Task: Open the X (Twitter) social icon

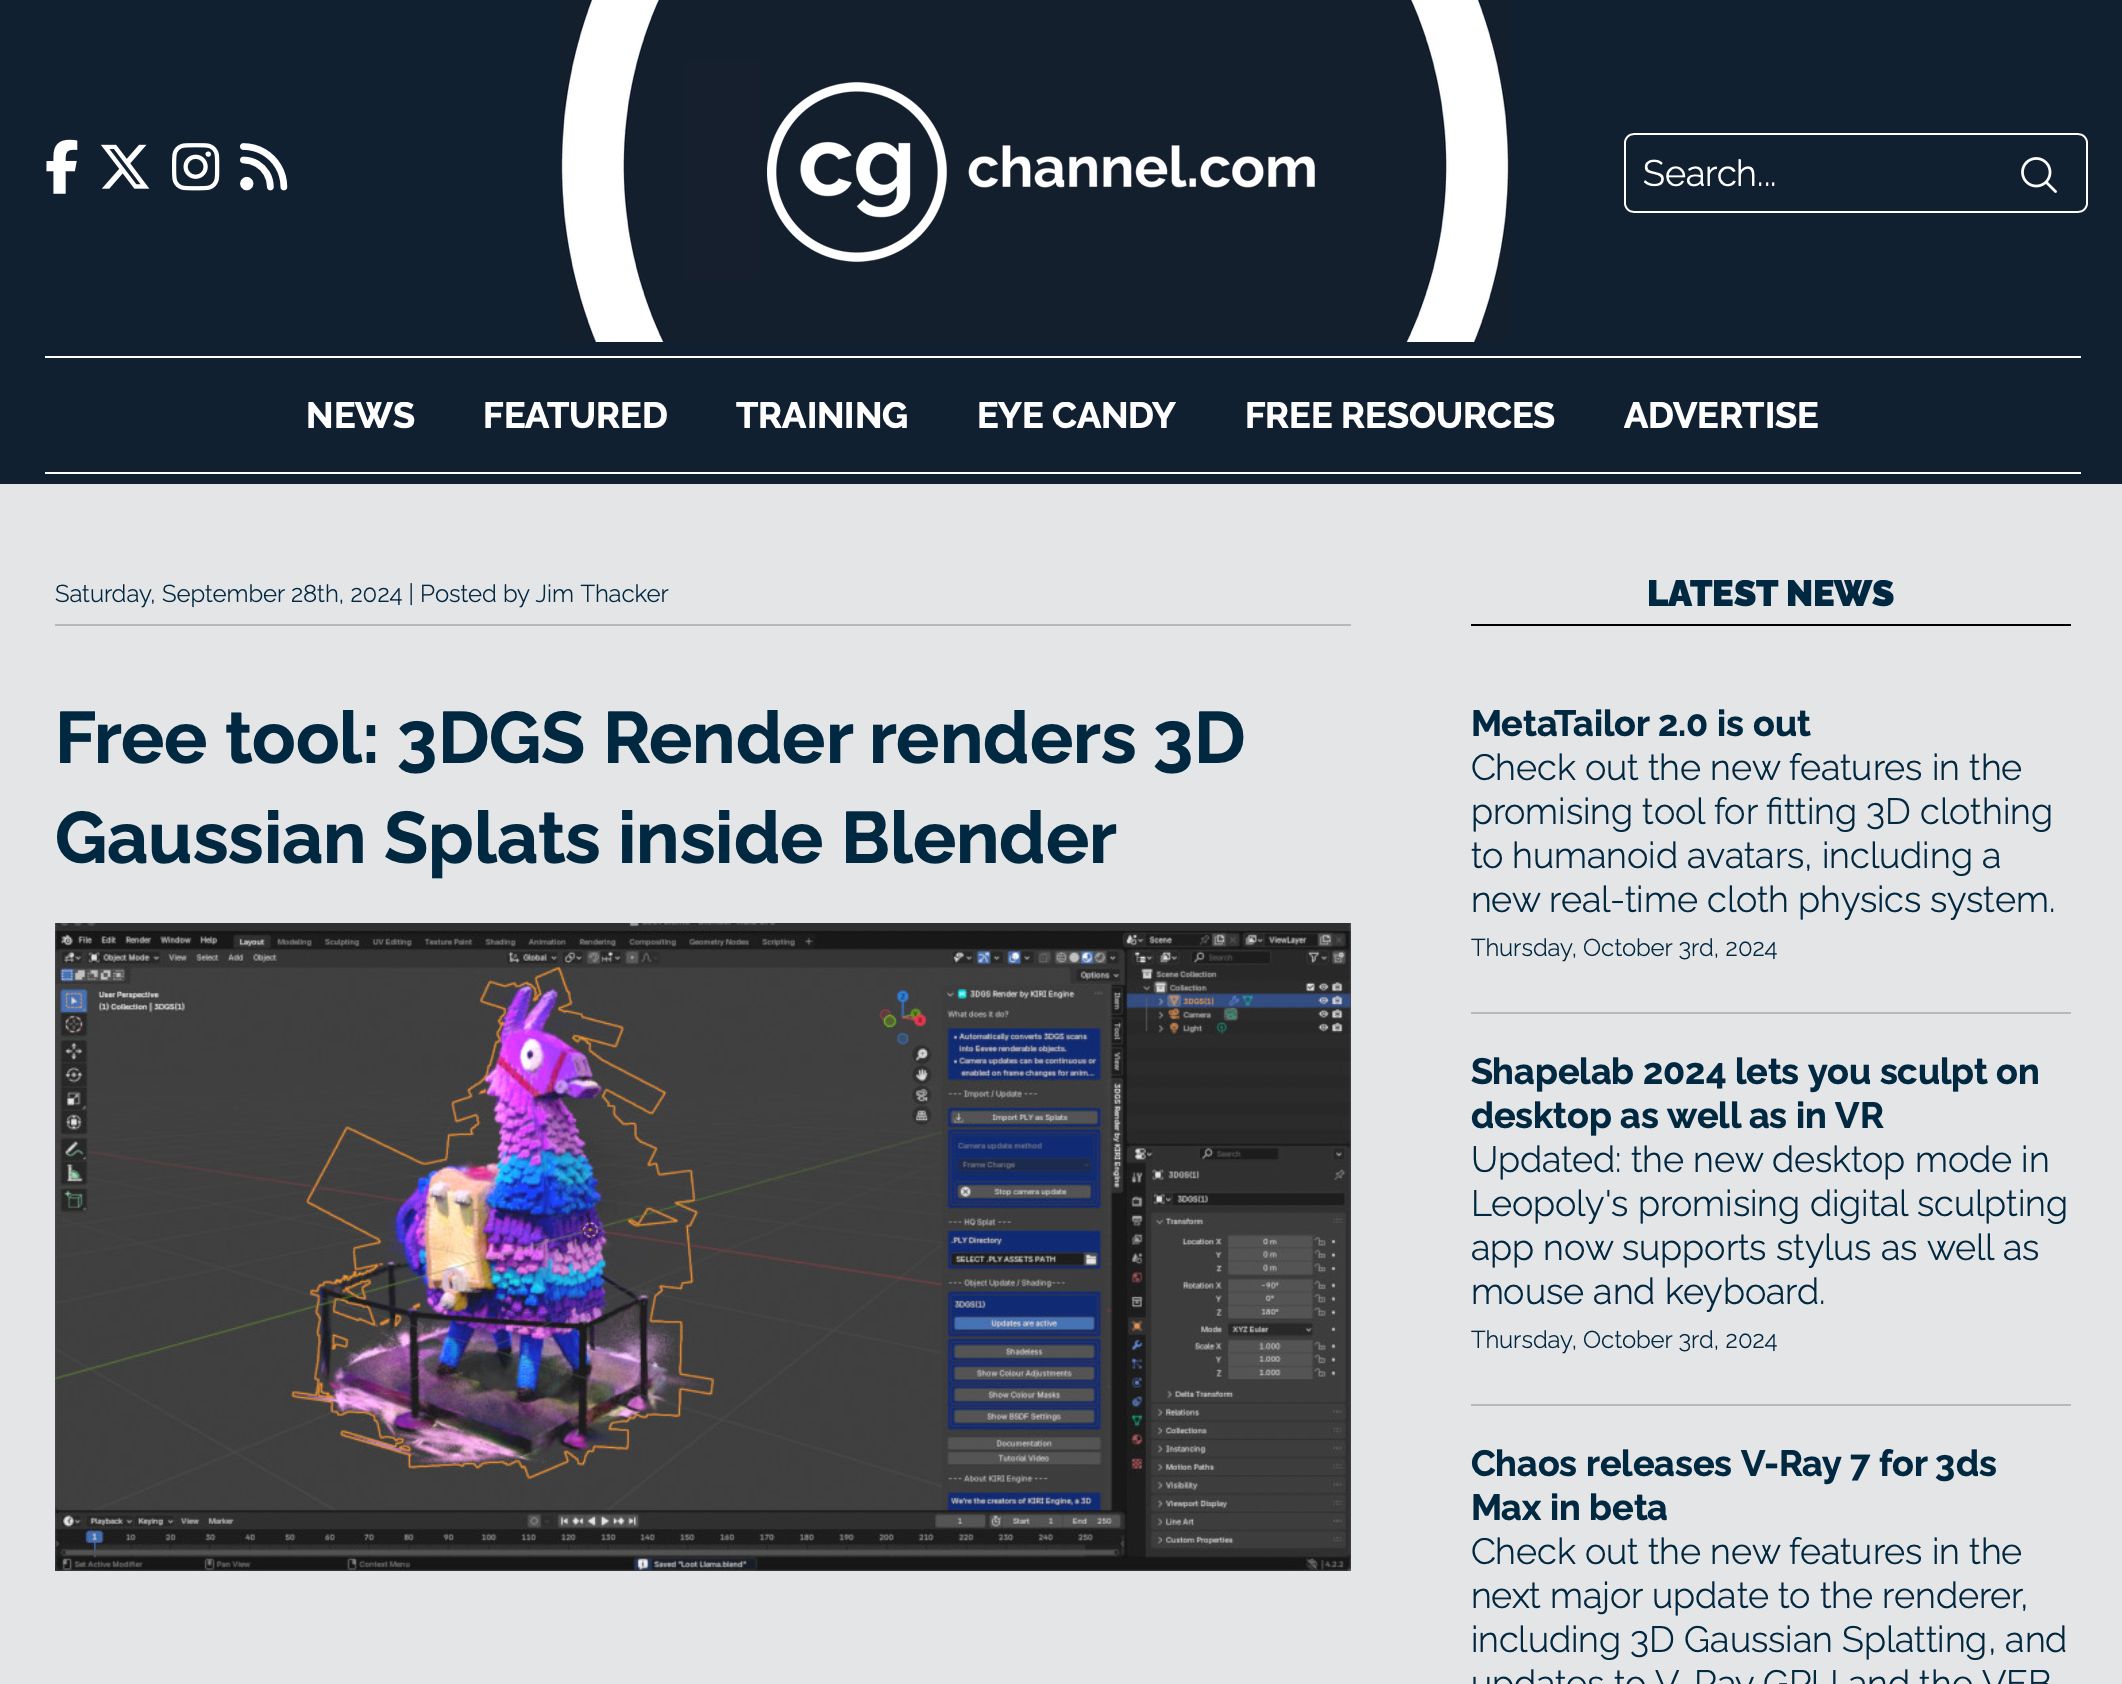Action: (126, 167)
